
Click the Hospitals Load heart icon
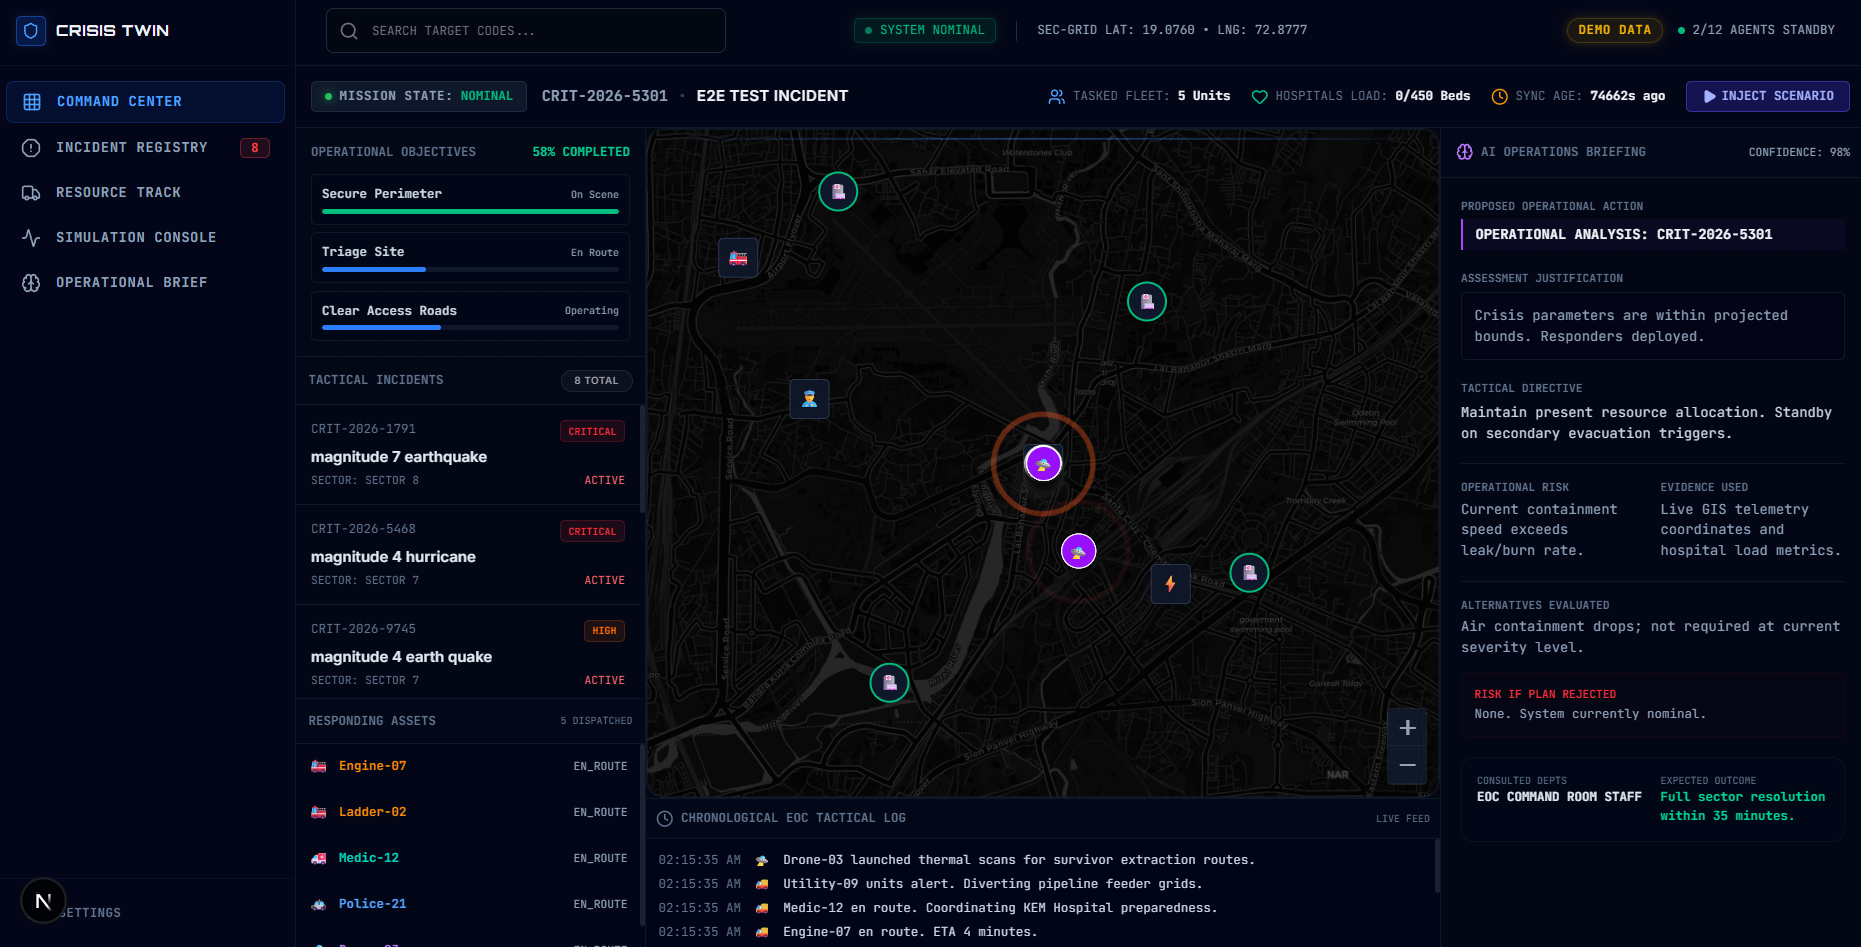pos(1260,97)
